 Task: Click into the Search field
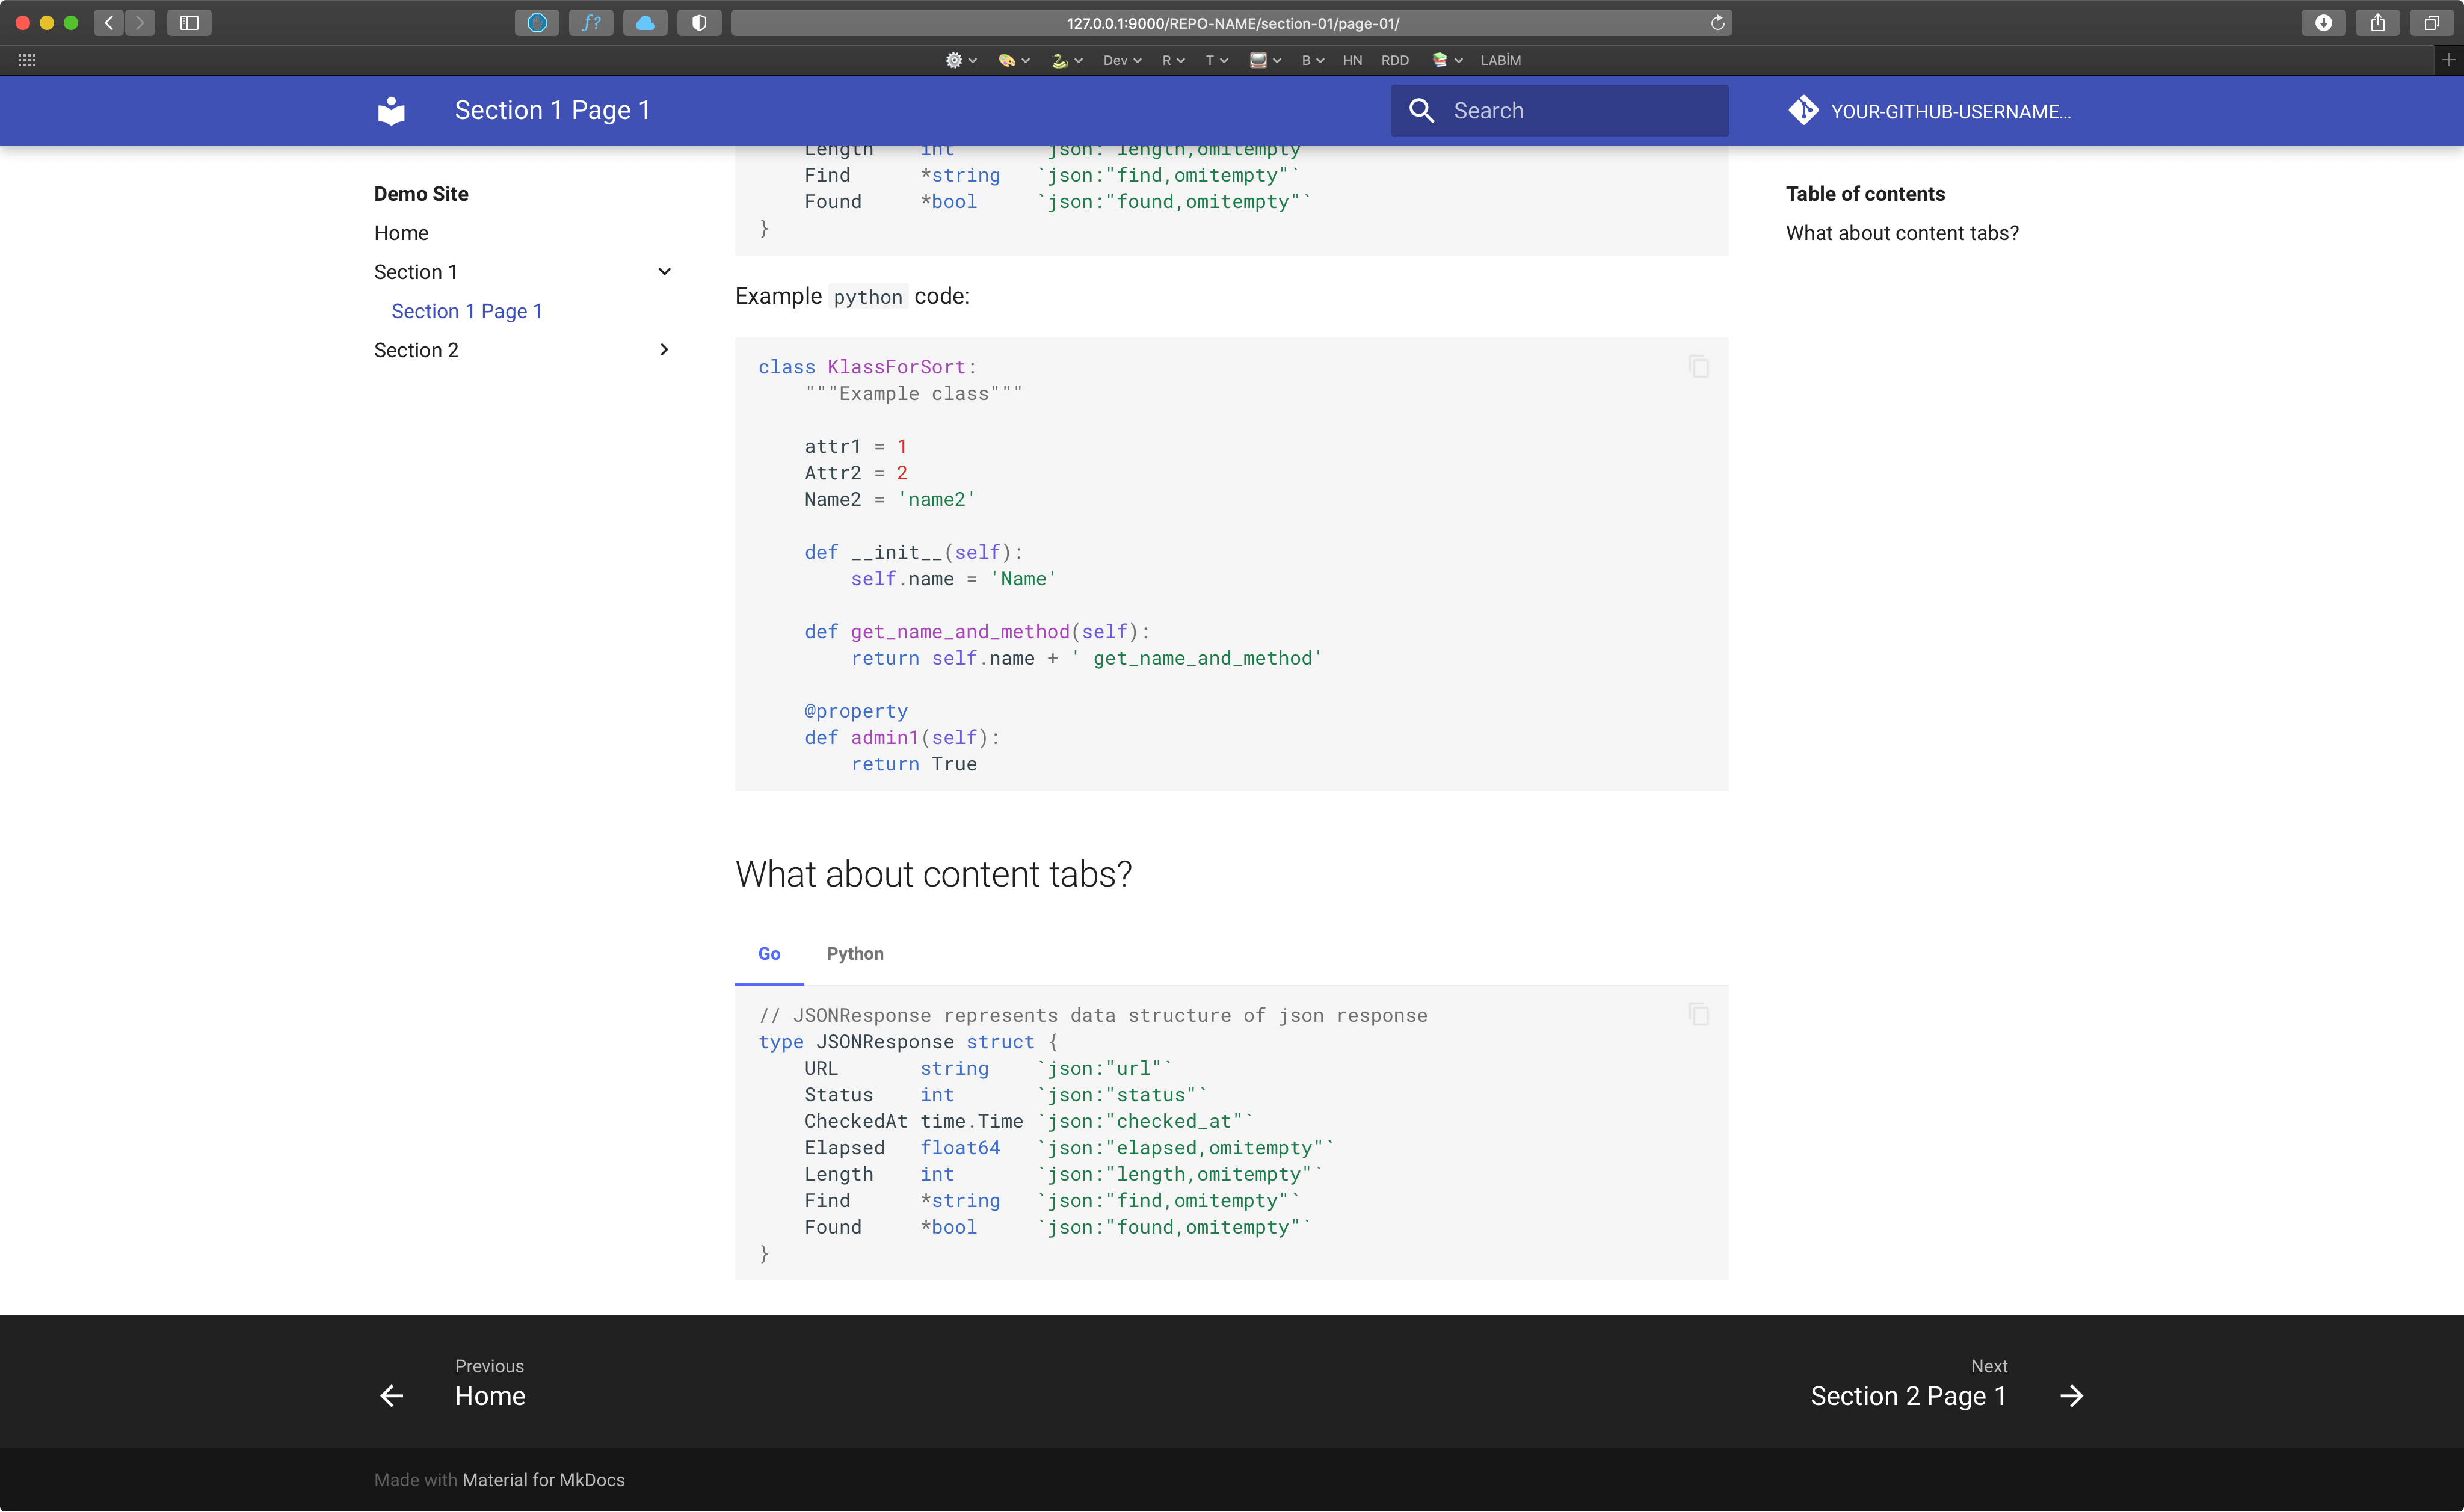(x=1559, y=110)
